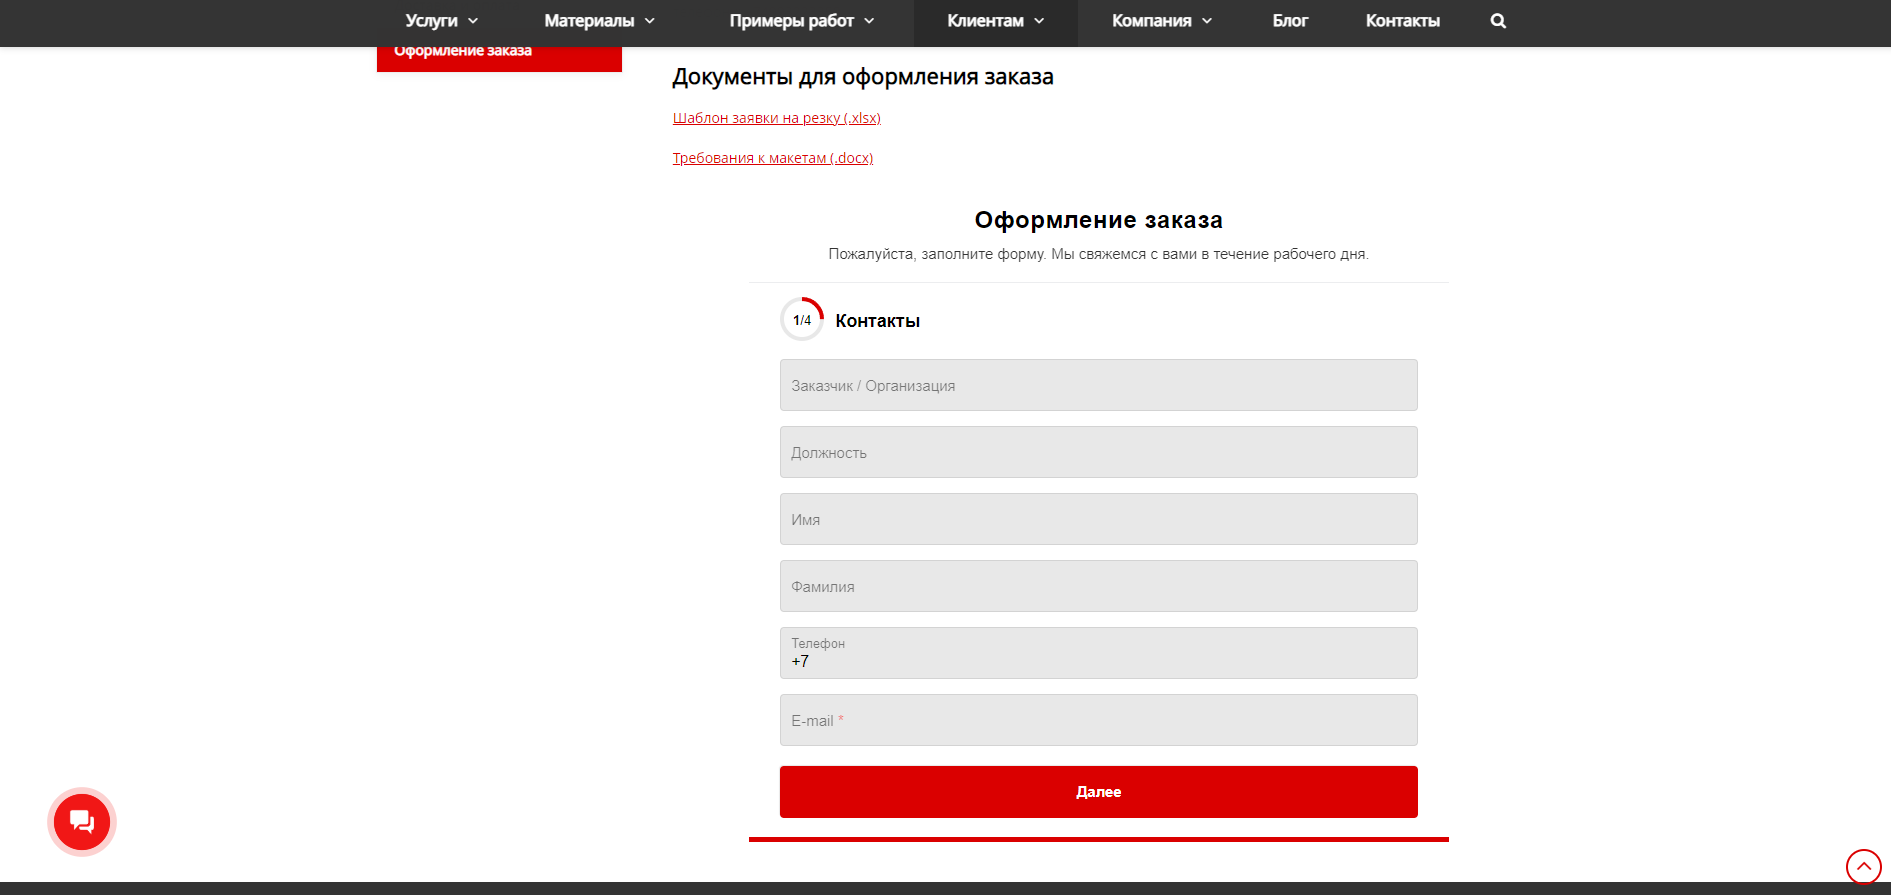
Task: Expand the Клиентам menu chevron
Action: point(1039,21)
